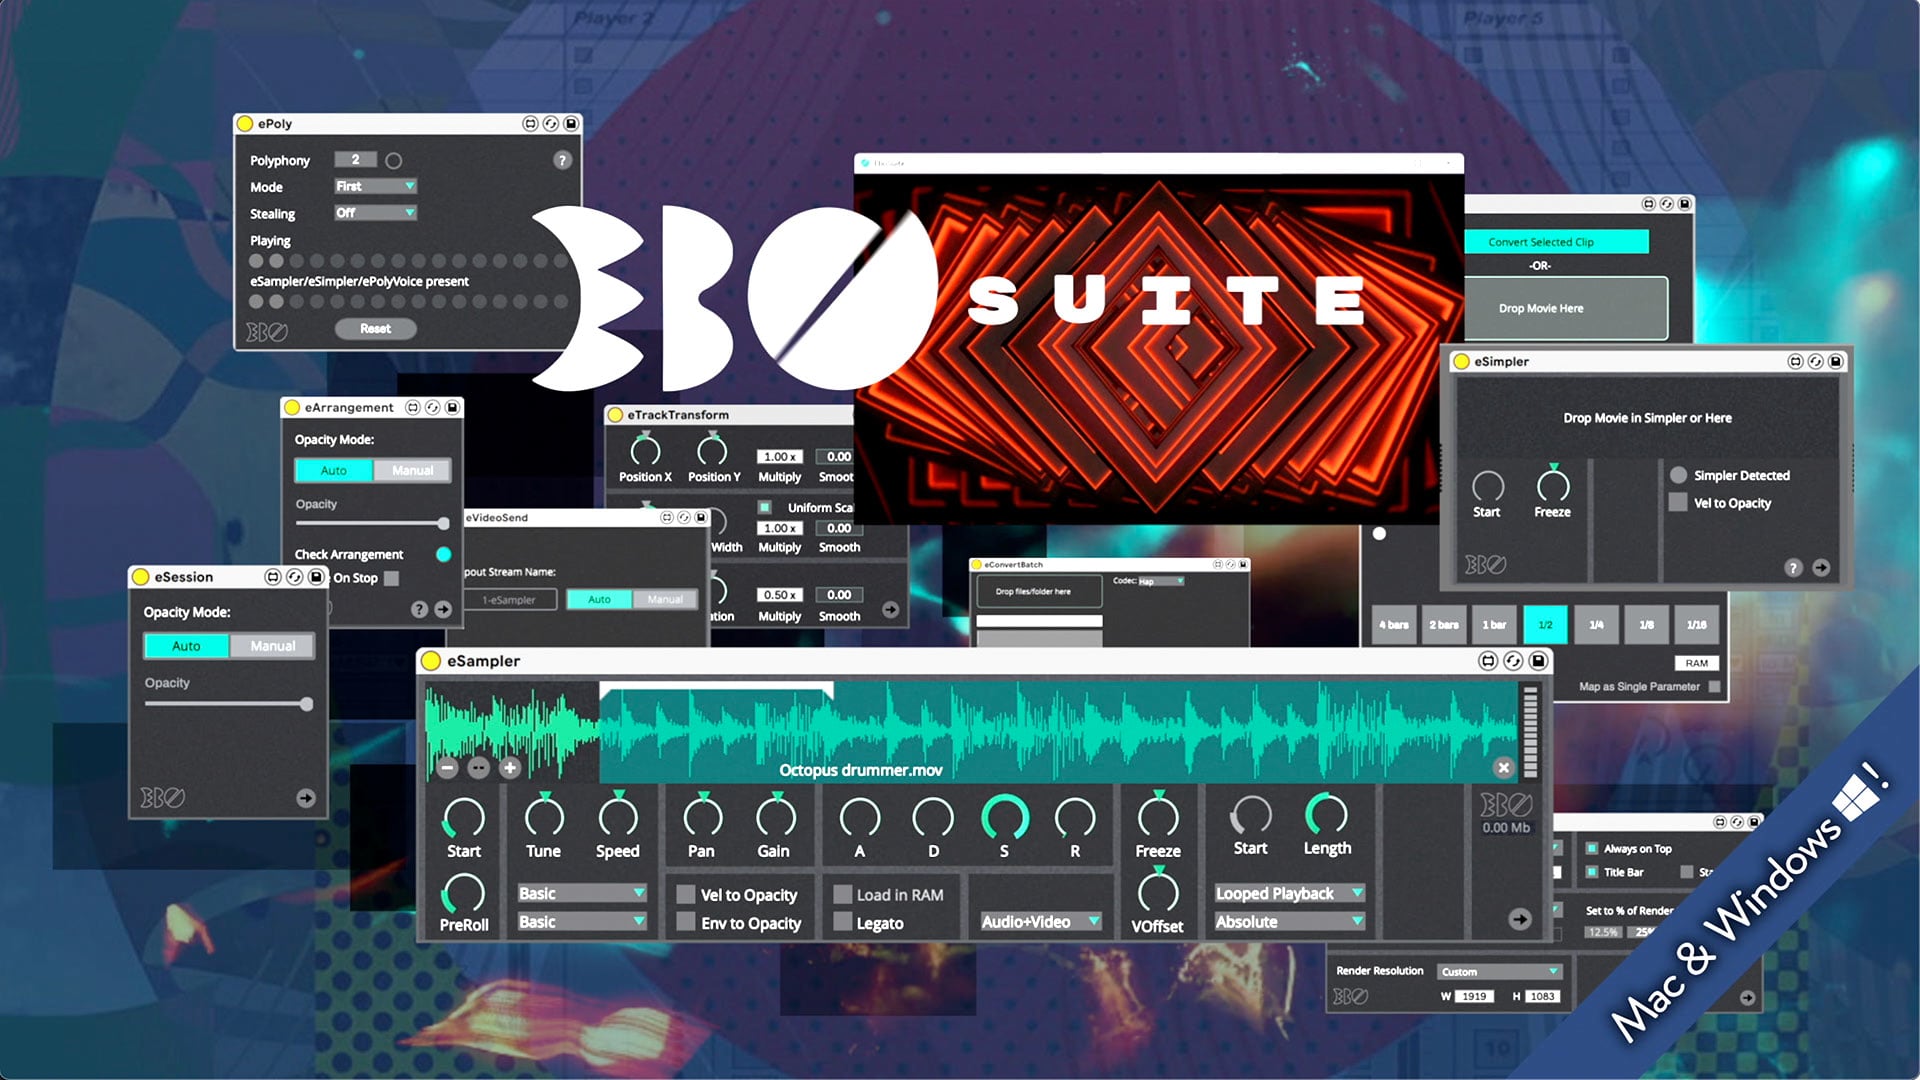Click the eSession arrow icon at bottom right
Image resolution: width=1920 pixels, height=1080 pixels.
(306, 798)
